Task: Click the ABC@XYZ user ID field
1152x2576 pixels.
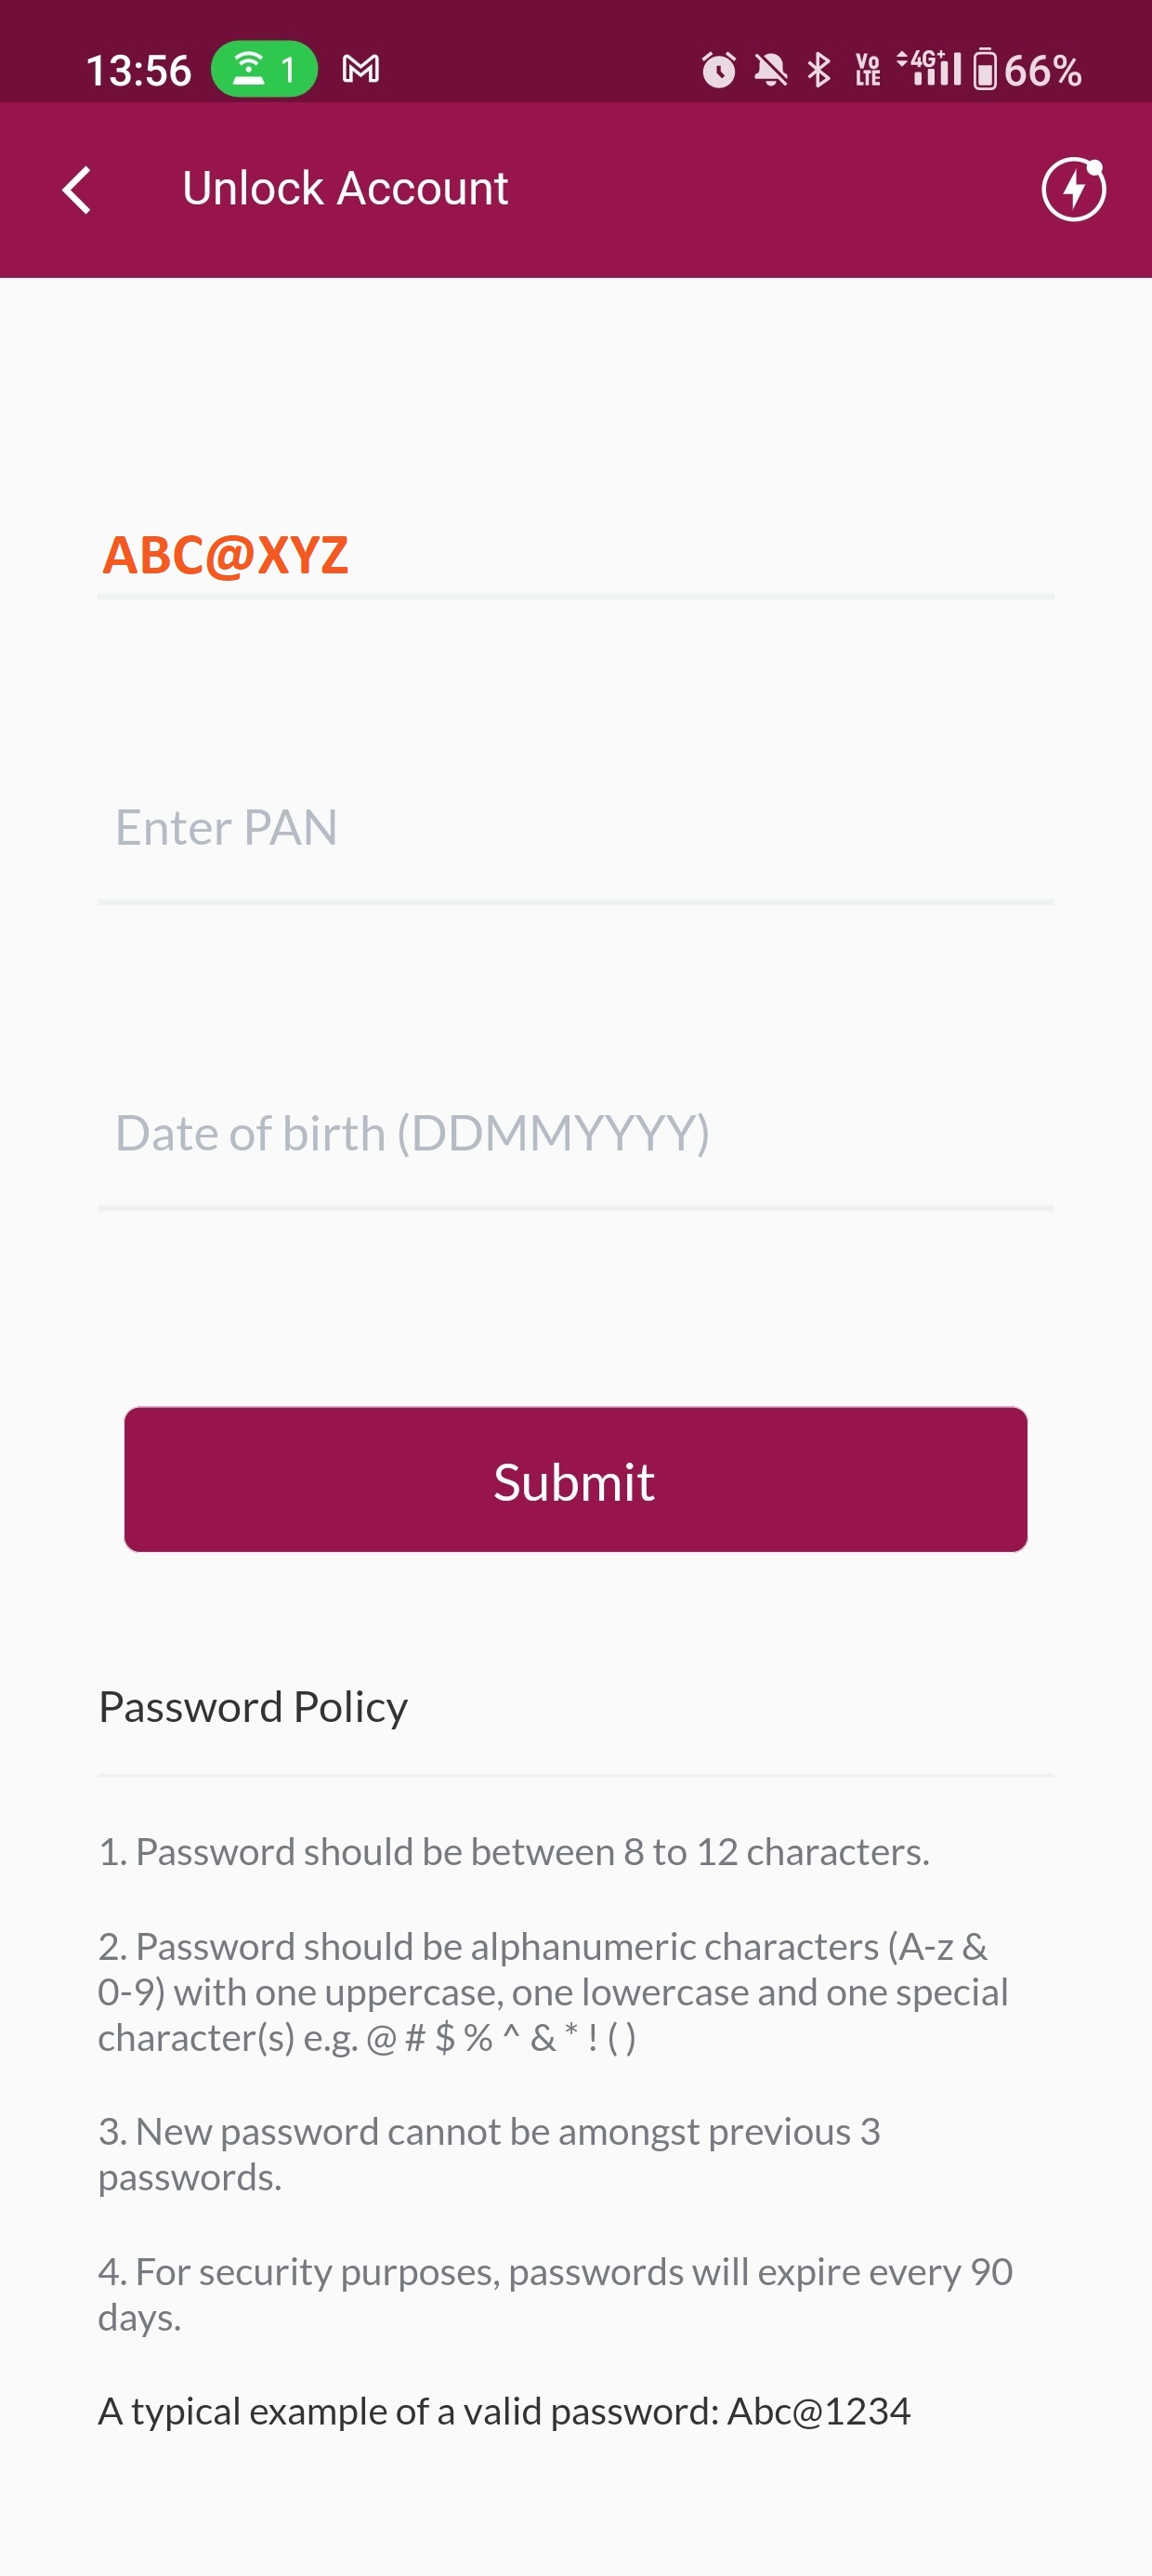Action: pos(575,556)
